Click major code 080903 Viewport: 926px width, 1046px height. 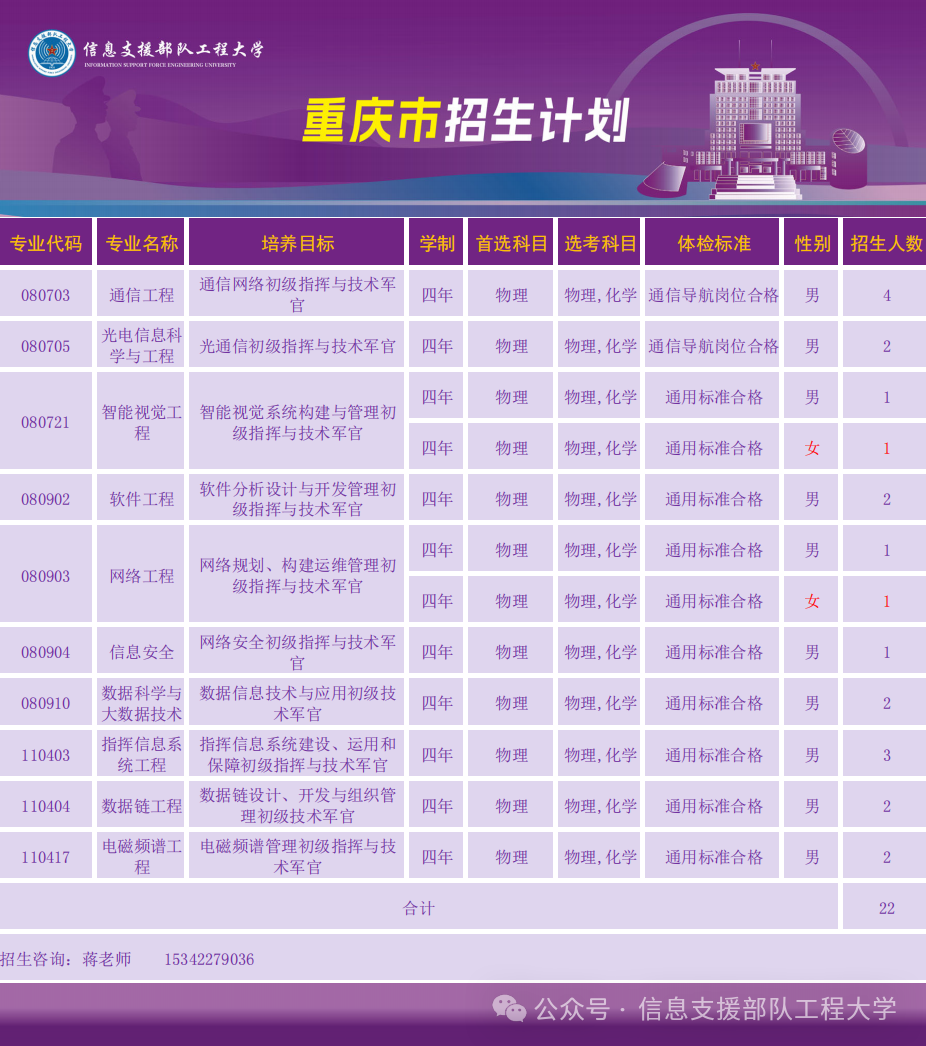point(45,576)
